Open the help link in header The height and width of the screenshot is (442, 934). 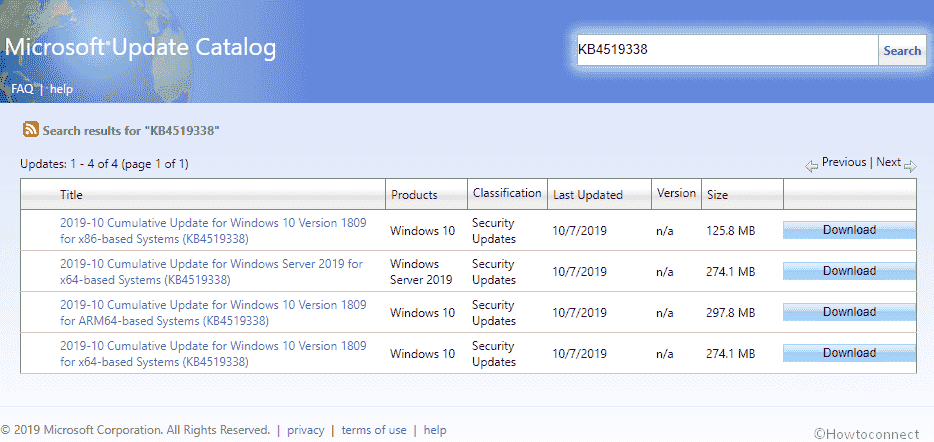[61, 89]
